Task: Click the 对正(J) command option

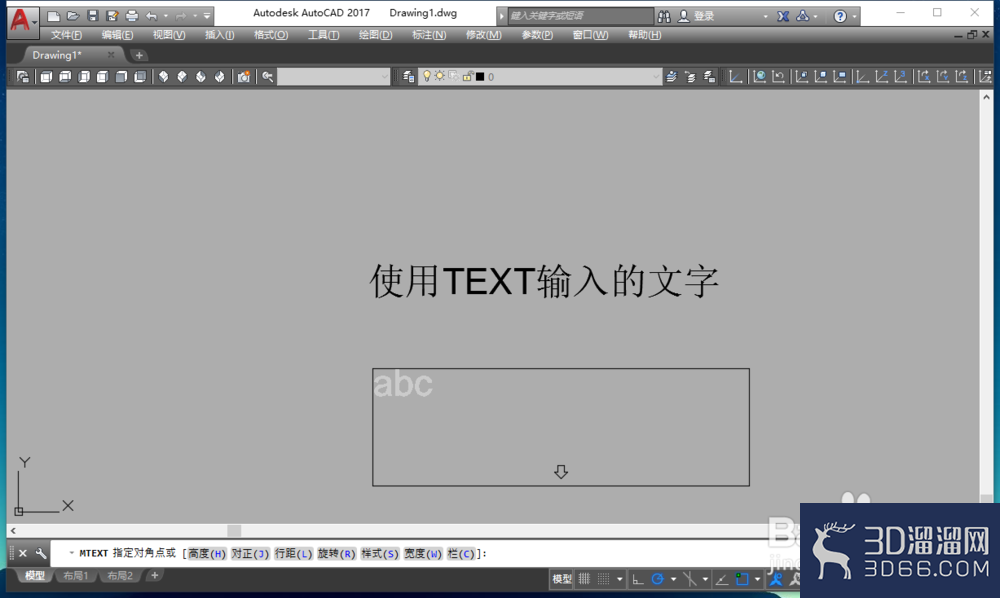Action: (x=250, y=553)
